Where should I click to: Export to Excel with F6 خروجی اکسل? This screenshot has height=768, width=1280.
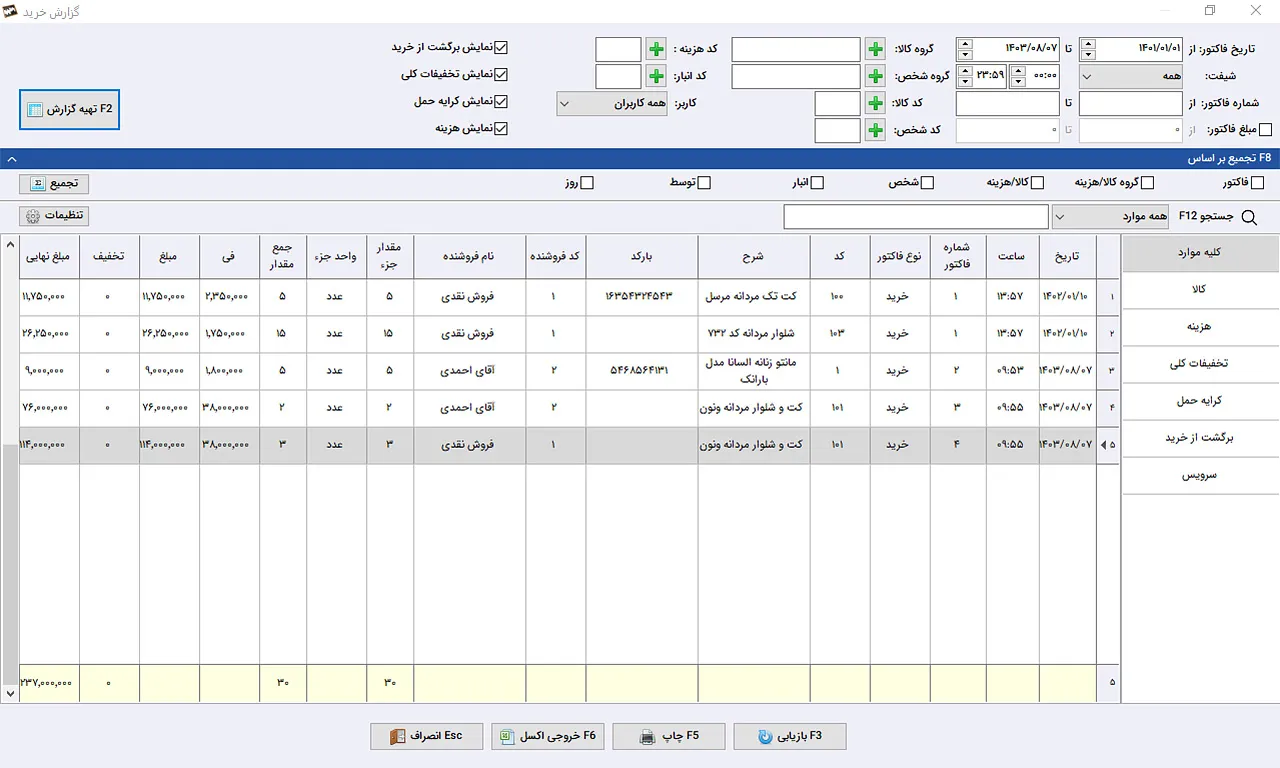pyautogui.click(x=548, y=736)
